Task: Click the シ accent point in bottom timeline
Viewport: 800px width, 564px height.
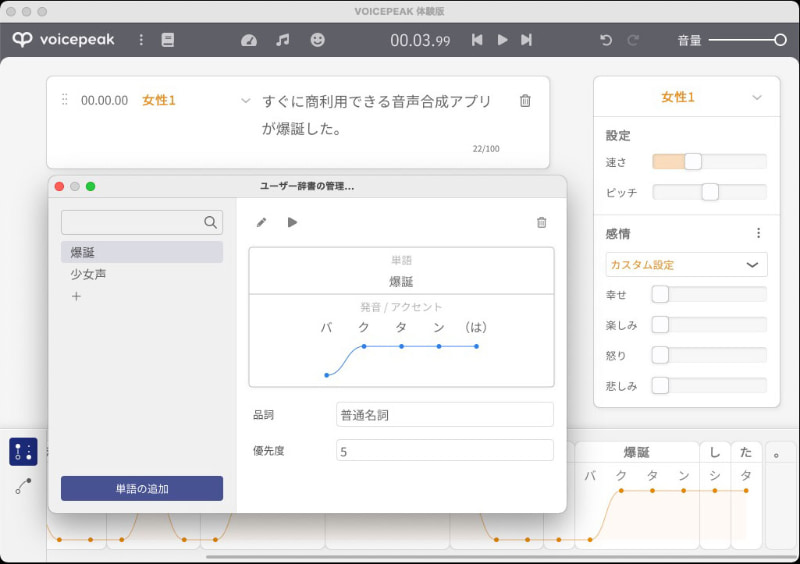Action: point(715,491)
